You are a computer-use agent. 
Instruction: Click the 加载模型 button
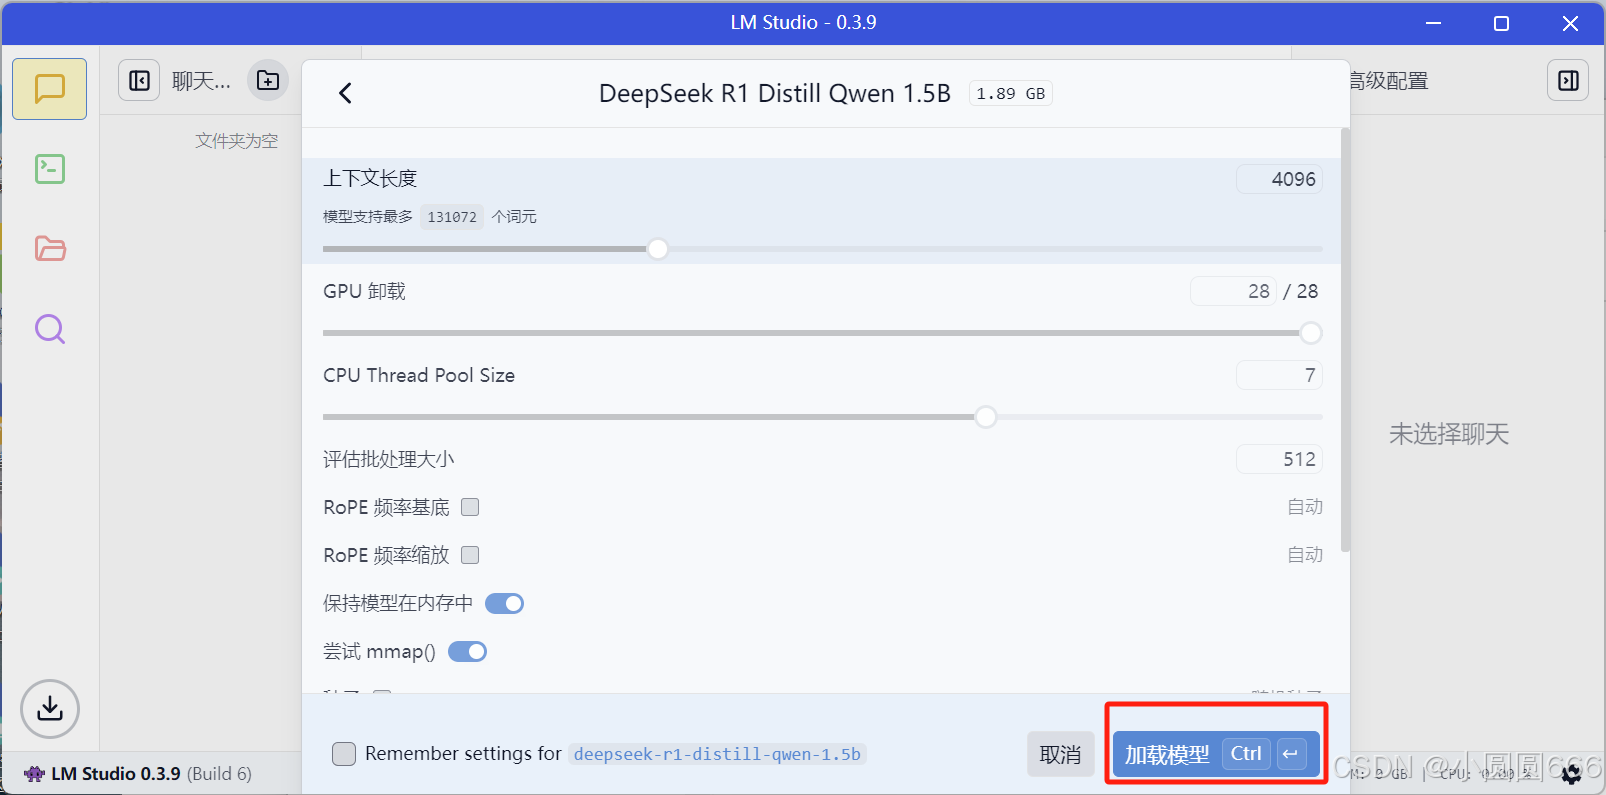pyautogui.click(x=1216, y=754)
